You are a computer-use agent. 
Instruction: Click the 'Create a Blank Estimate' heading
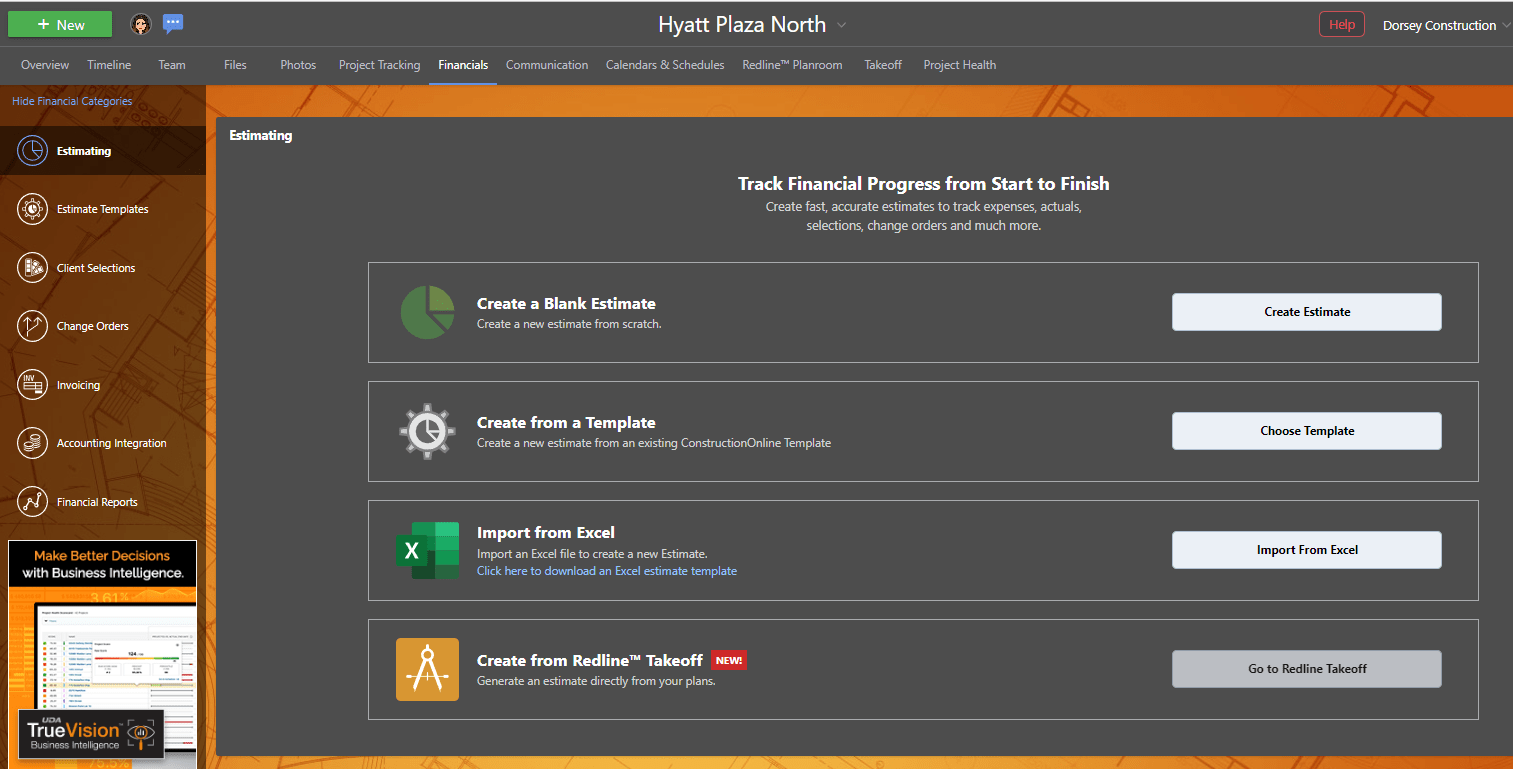point(566,303)
